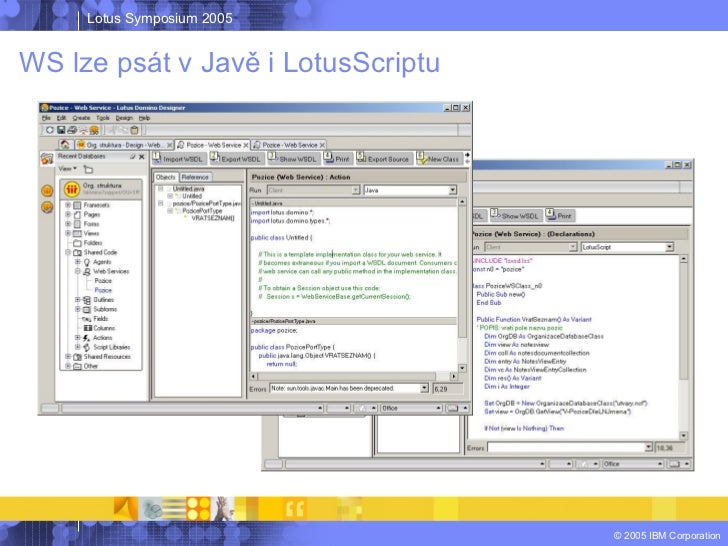Open the LotusScript language dropdown
728x546 pixels.
click(x=669, y=247)
